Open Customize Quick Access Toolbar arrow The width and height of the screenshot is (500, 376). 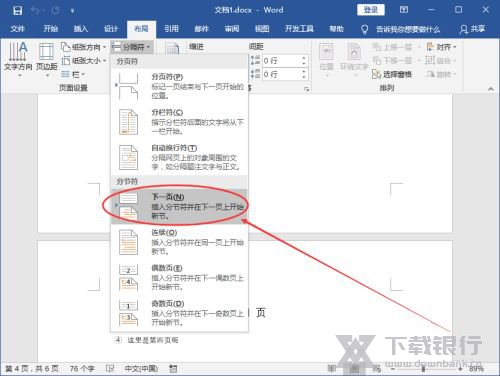pos(72,11)
